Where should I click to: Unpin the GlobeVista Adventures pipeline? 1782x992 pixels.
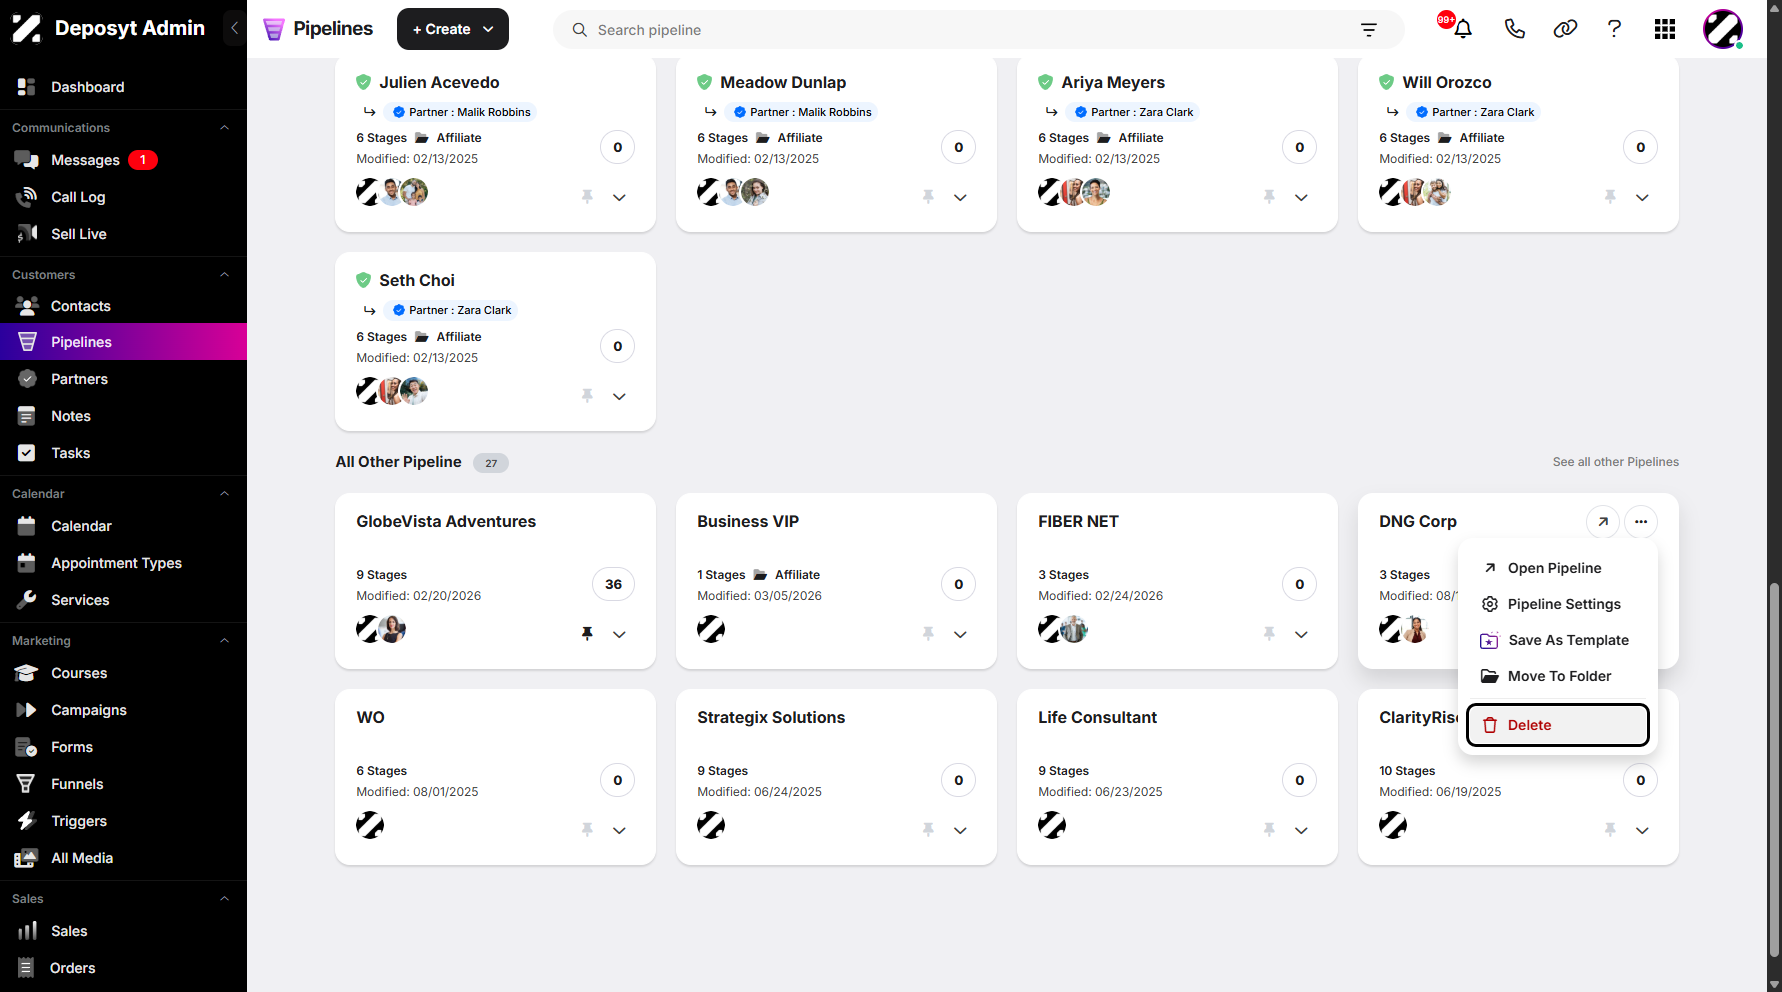587,633
